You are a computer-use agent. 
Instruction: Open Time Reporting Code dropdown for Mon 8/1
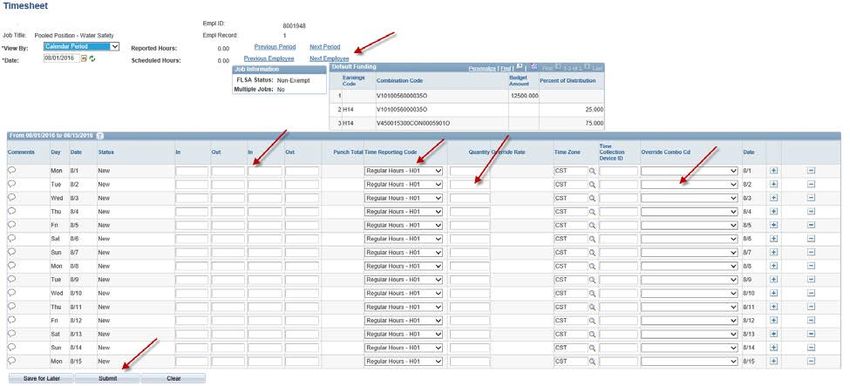pyautogui.click(x=403, y=171)
